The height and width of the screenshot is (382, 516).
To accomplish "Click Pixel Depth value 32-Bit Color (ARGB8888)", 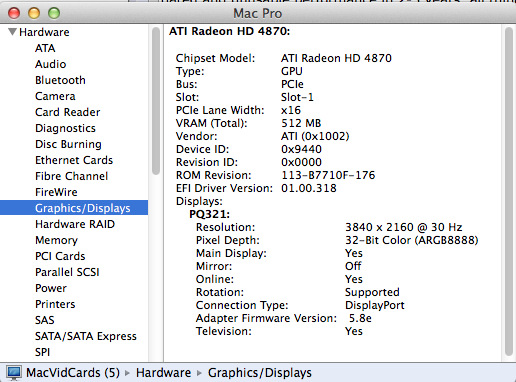I will click(x=412, y=240).
